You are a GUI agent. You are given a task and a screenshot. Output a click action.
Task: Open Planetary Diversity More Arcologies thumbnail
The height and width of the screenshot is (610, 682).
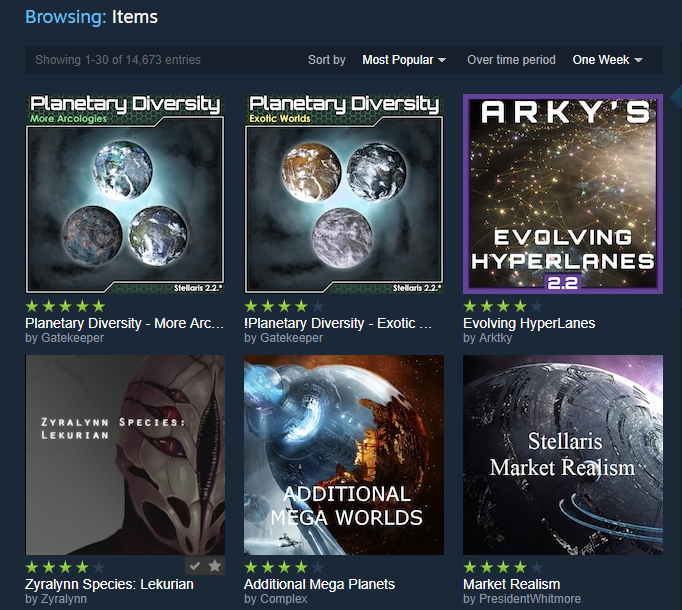pyautogui.click(x=125, y=194)
